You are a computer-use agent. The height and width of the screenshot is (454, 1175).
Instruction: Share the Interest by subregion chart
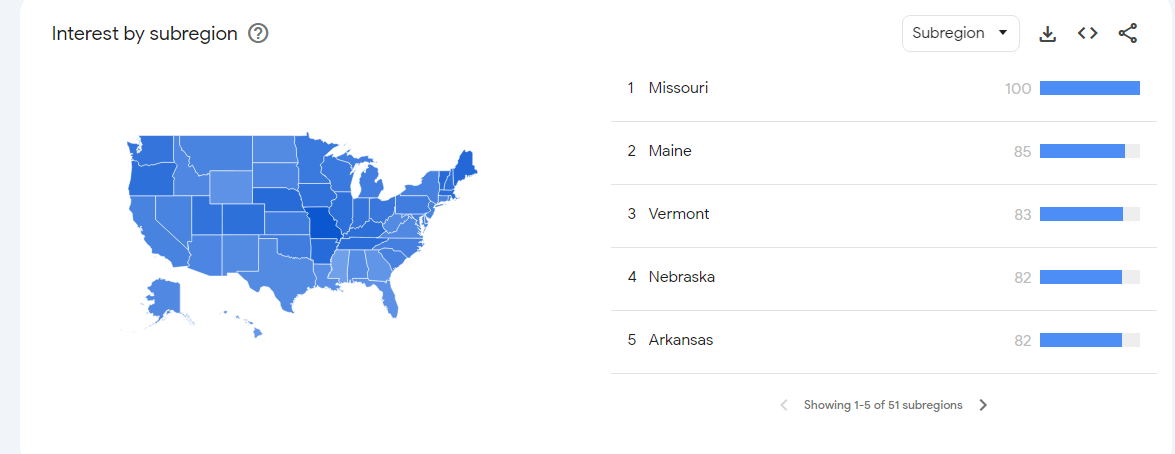1127,33
